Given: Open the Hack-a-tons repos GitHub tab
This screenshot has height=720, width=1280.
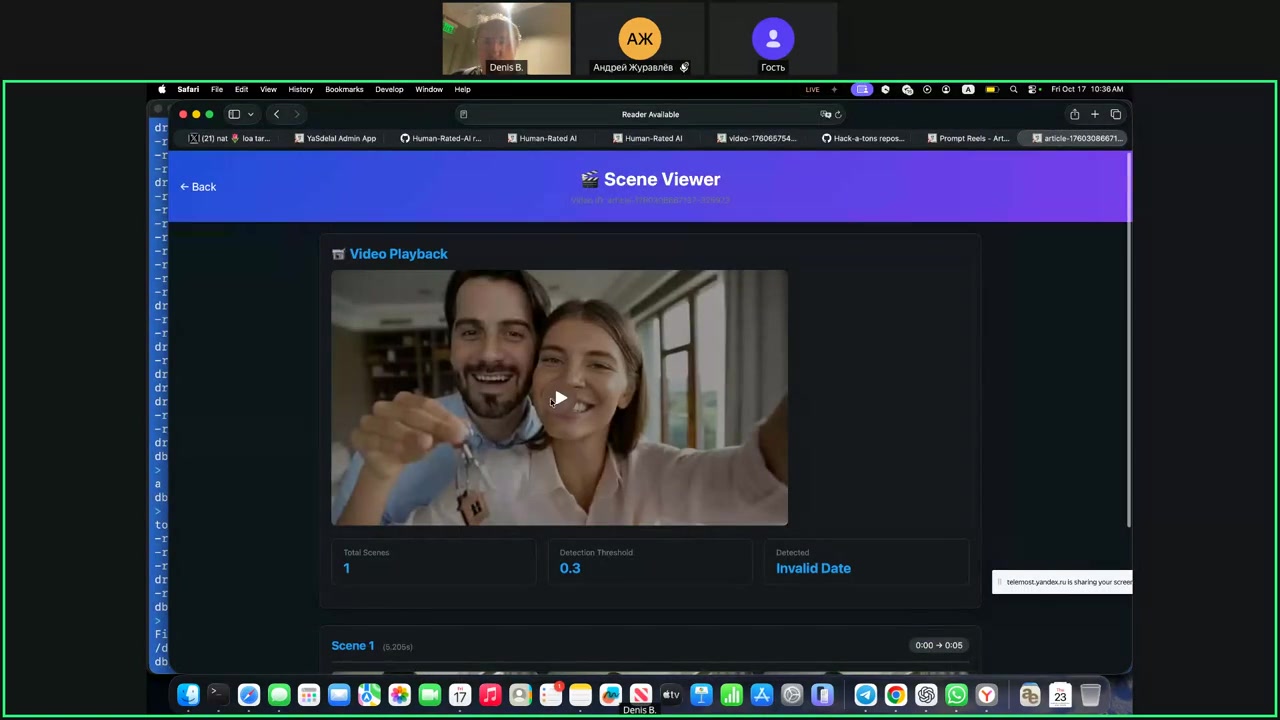Looking at the screenshot, I should tap(863, 138).
